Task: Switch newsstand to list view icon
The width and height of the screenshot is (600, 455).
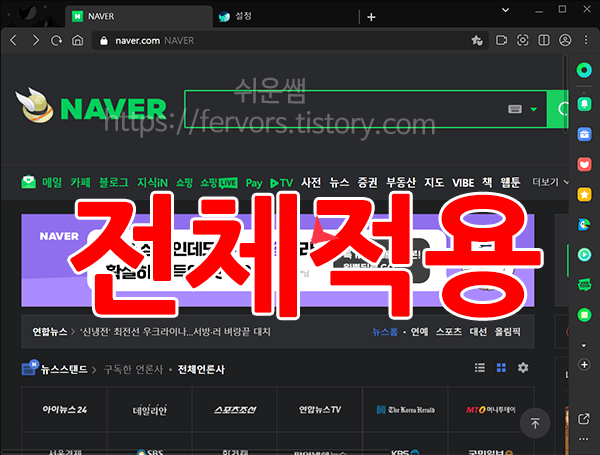Action: point(480,368)
